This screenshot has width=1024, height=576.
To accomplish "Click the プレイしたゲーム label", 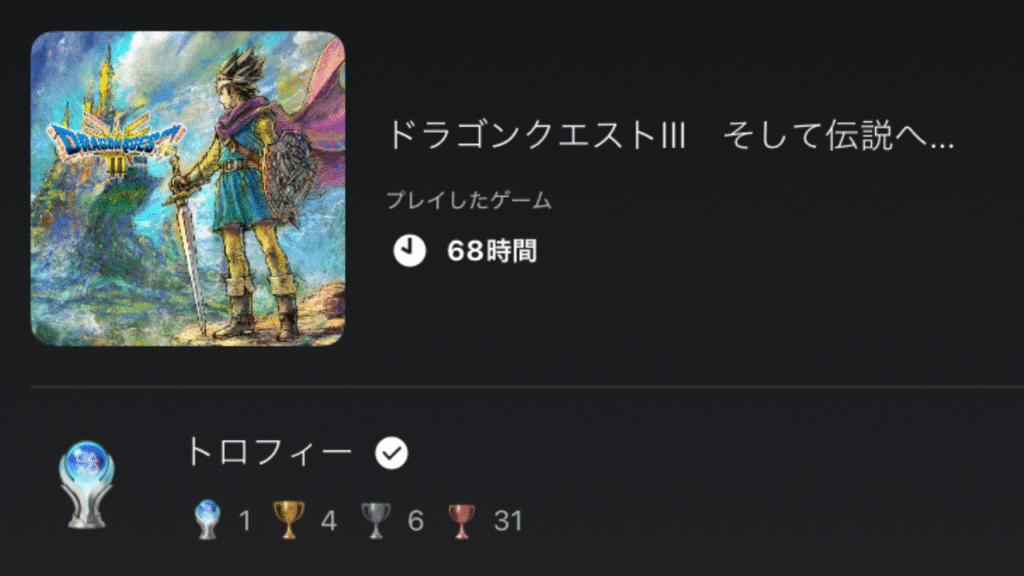I will 469,200.
